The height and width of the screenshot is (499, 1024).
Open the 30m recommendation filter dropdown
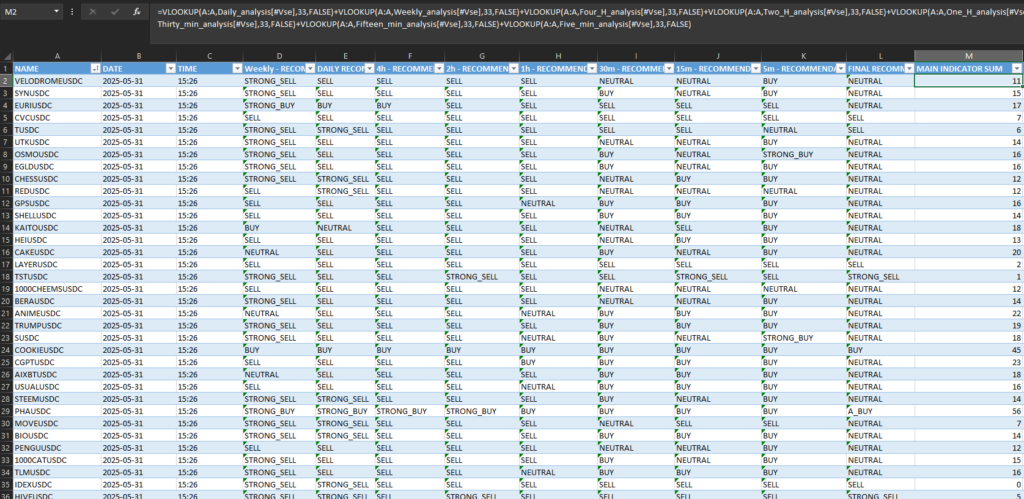669,69
